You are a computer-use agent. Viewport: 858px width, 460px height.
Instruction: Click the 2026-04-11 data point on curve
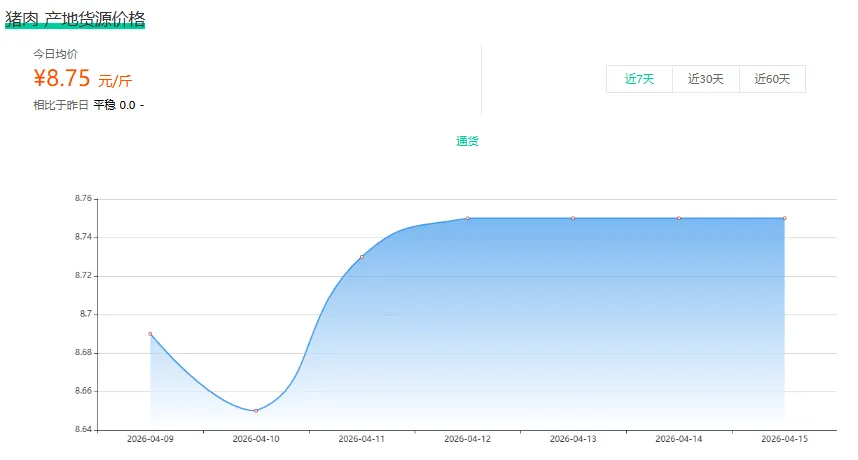362,257
